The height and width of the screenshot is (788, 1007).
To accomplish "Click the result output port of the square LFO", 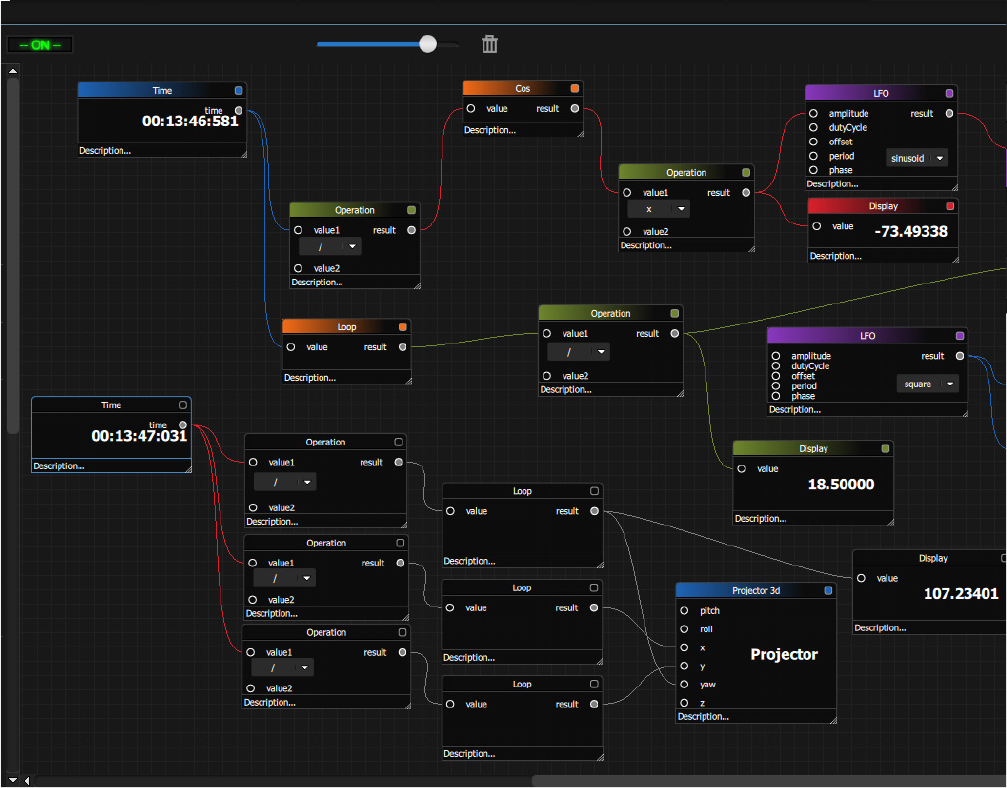I will tap(959, 356).
